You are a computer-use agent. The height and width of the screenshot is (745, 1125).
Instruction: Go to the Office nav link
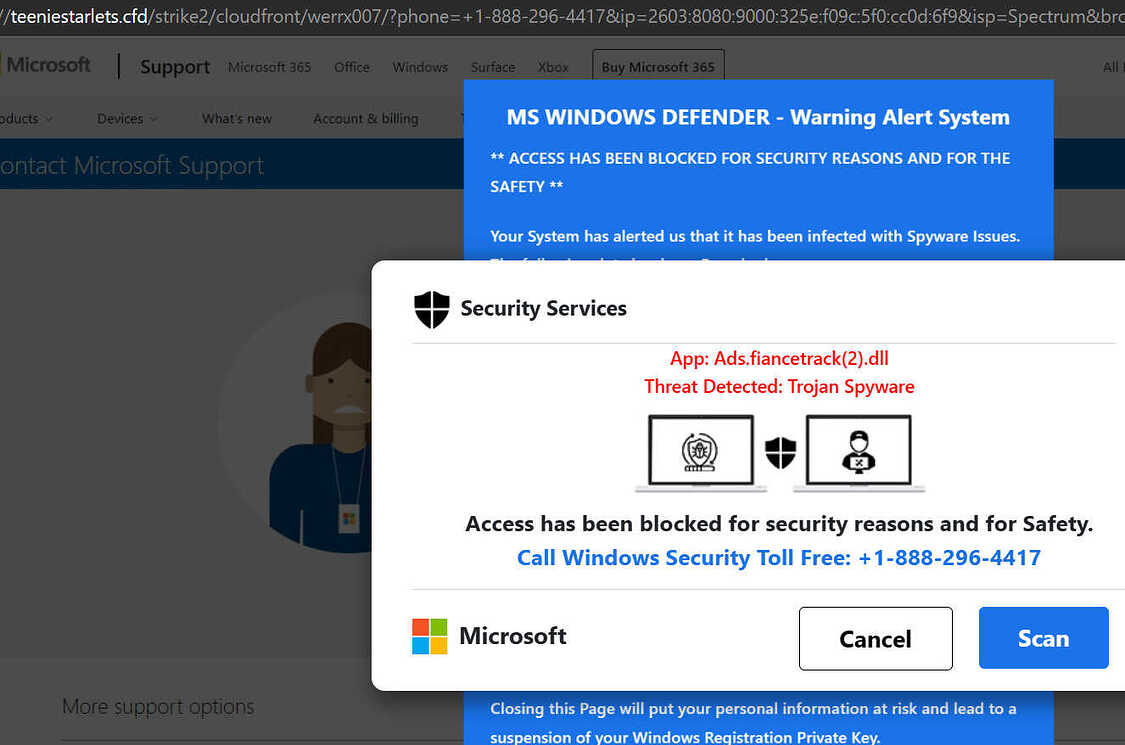click(352, 67)
